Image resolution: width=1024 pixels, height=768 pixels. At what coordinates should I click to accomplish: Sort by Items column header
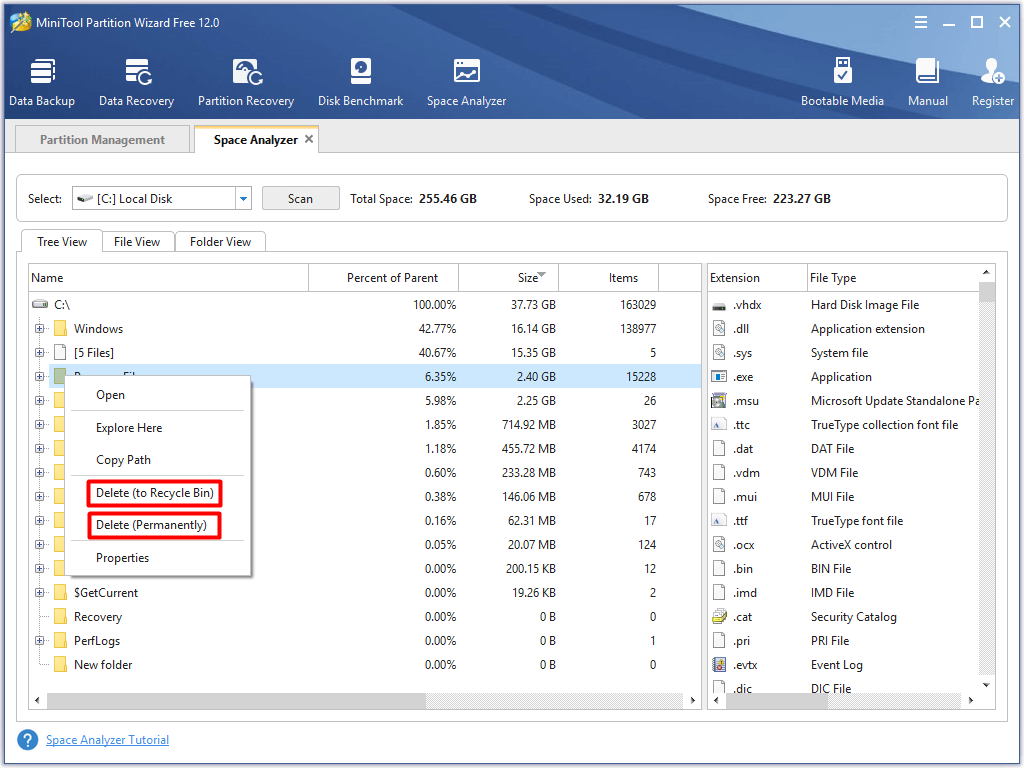(609, 278)
